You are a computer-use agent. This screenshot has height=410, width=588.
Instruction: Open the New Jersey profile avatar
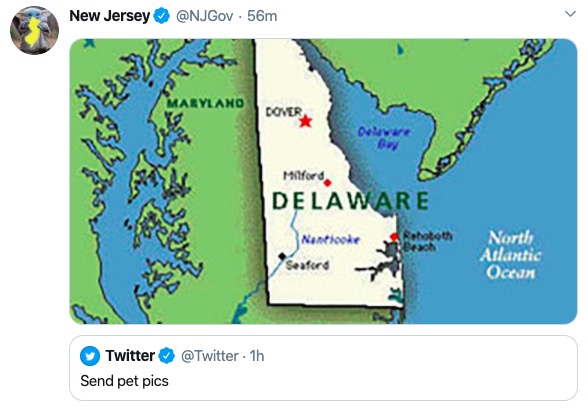(34, 30)
